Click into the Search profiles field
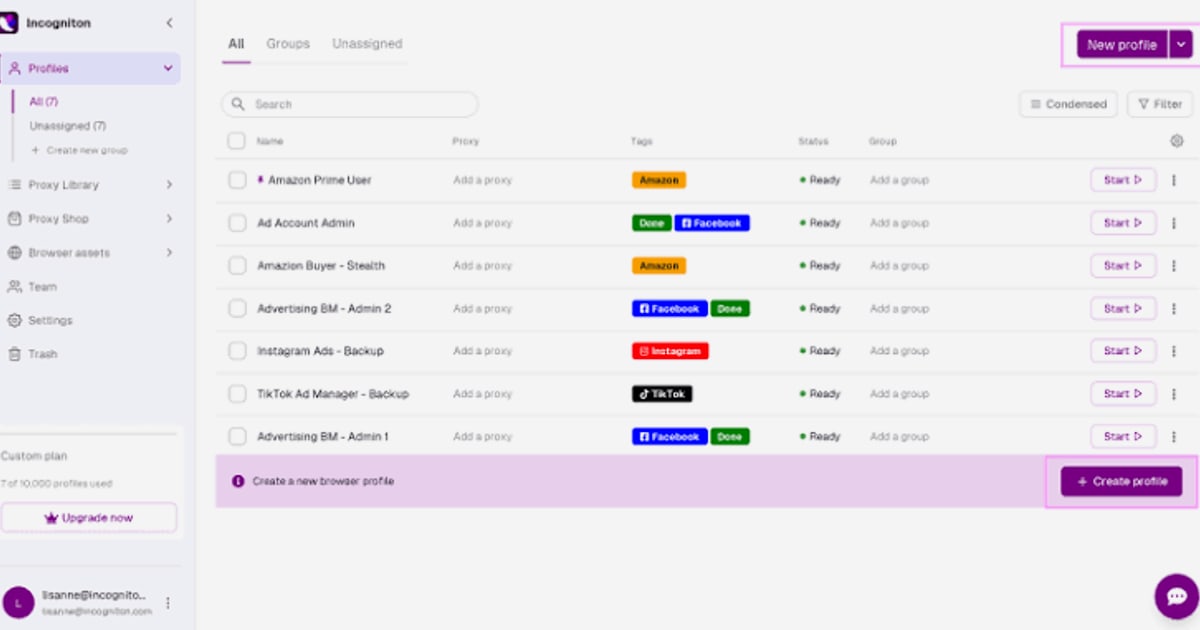This screenshot has width=1200, height=630. tap(350, 104)
